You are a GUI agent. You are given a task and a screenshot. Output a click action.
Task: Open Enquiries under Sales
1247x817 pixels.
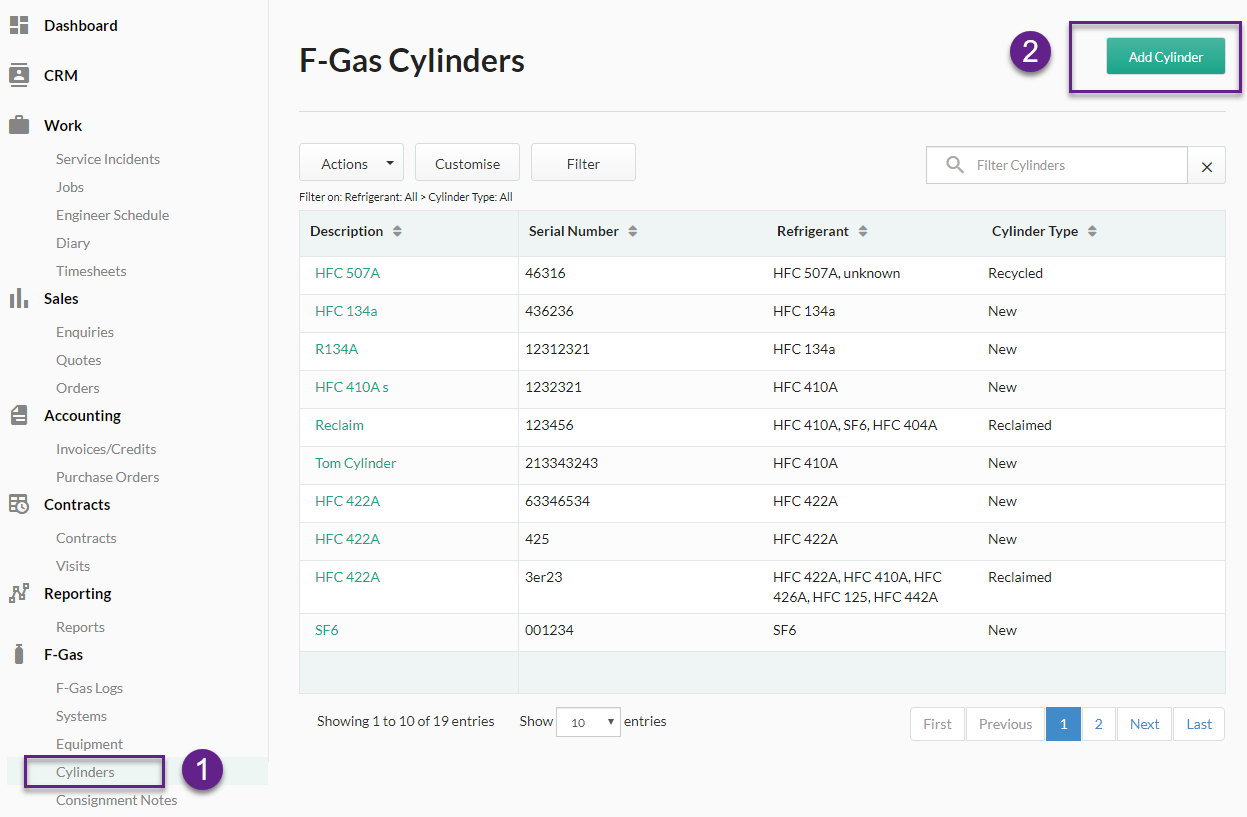(x=85, y=332)
